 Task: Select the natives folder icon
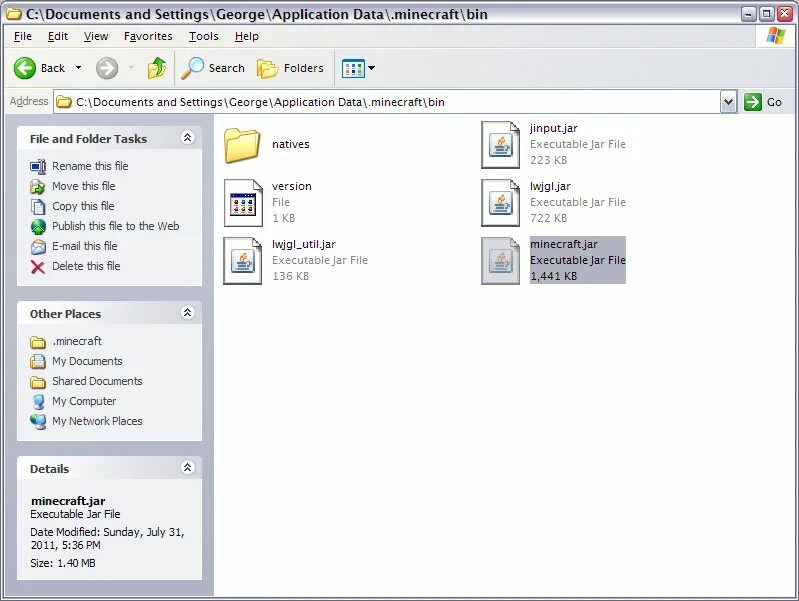point(242,145)
